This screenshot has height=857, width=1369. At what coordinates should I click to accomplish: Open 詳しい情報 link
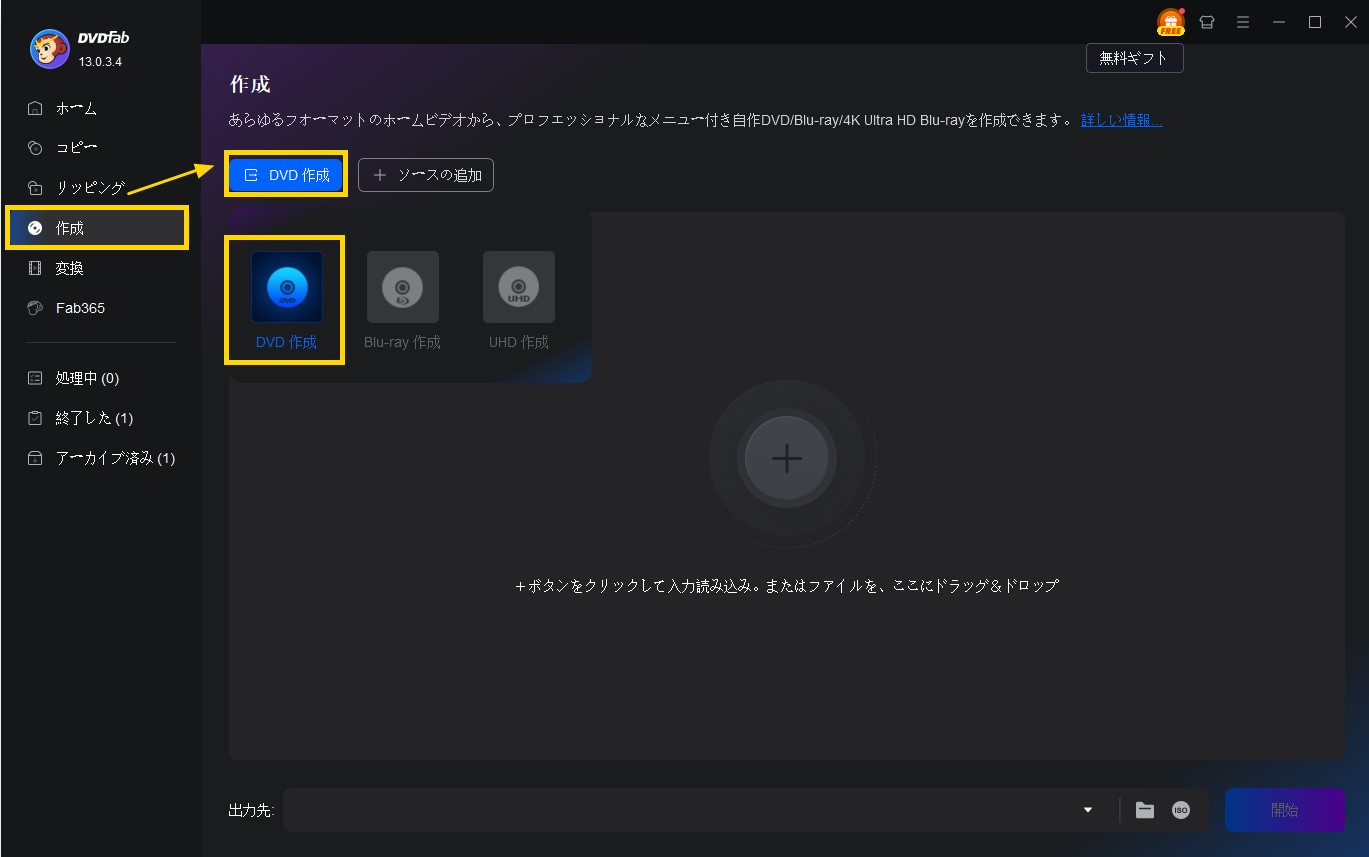pos(1122,120)
